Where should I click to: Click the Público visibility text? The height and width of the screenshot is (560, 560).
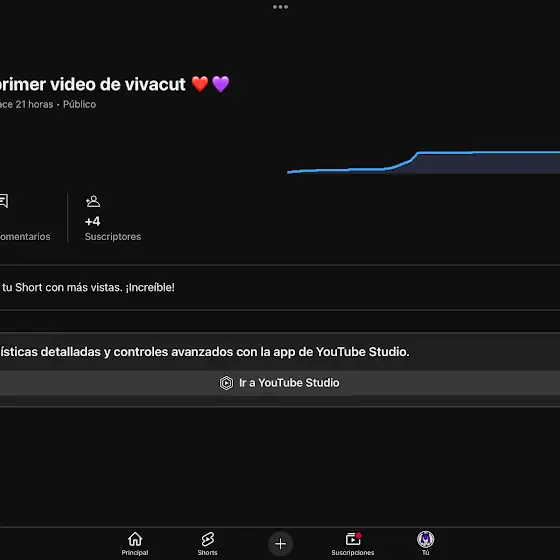[79, 104]
